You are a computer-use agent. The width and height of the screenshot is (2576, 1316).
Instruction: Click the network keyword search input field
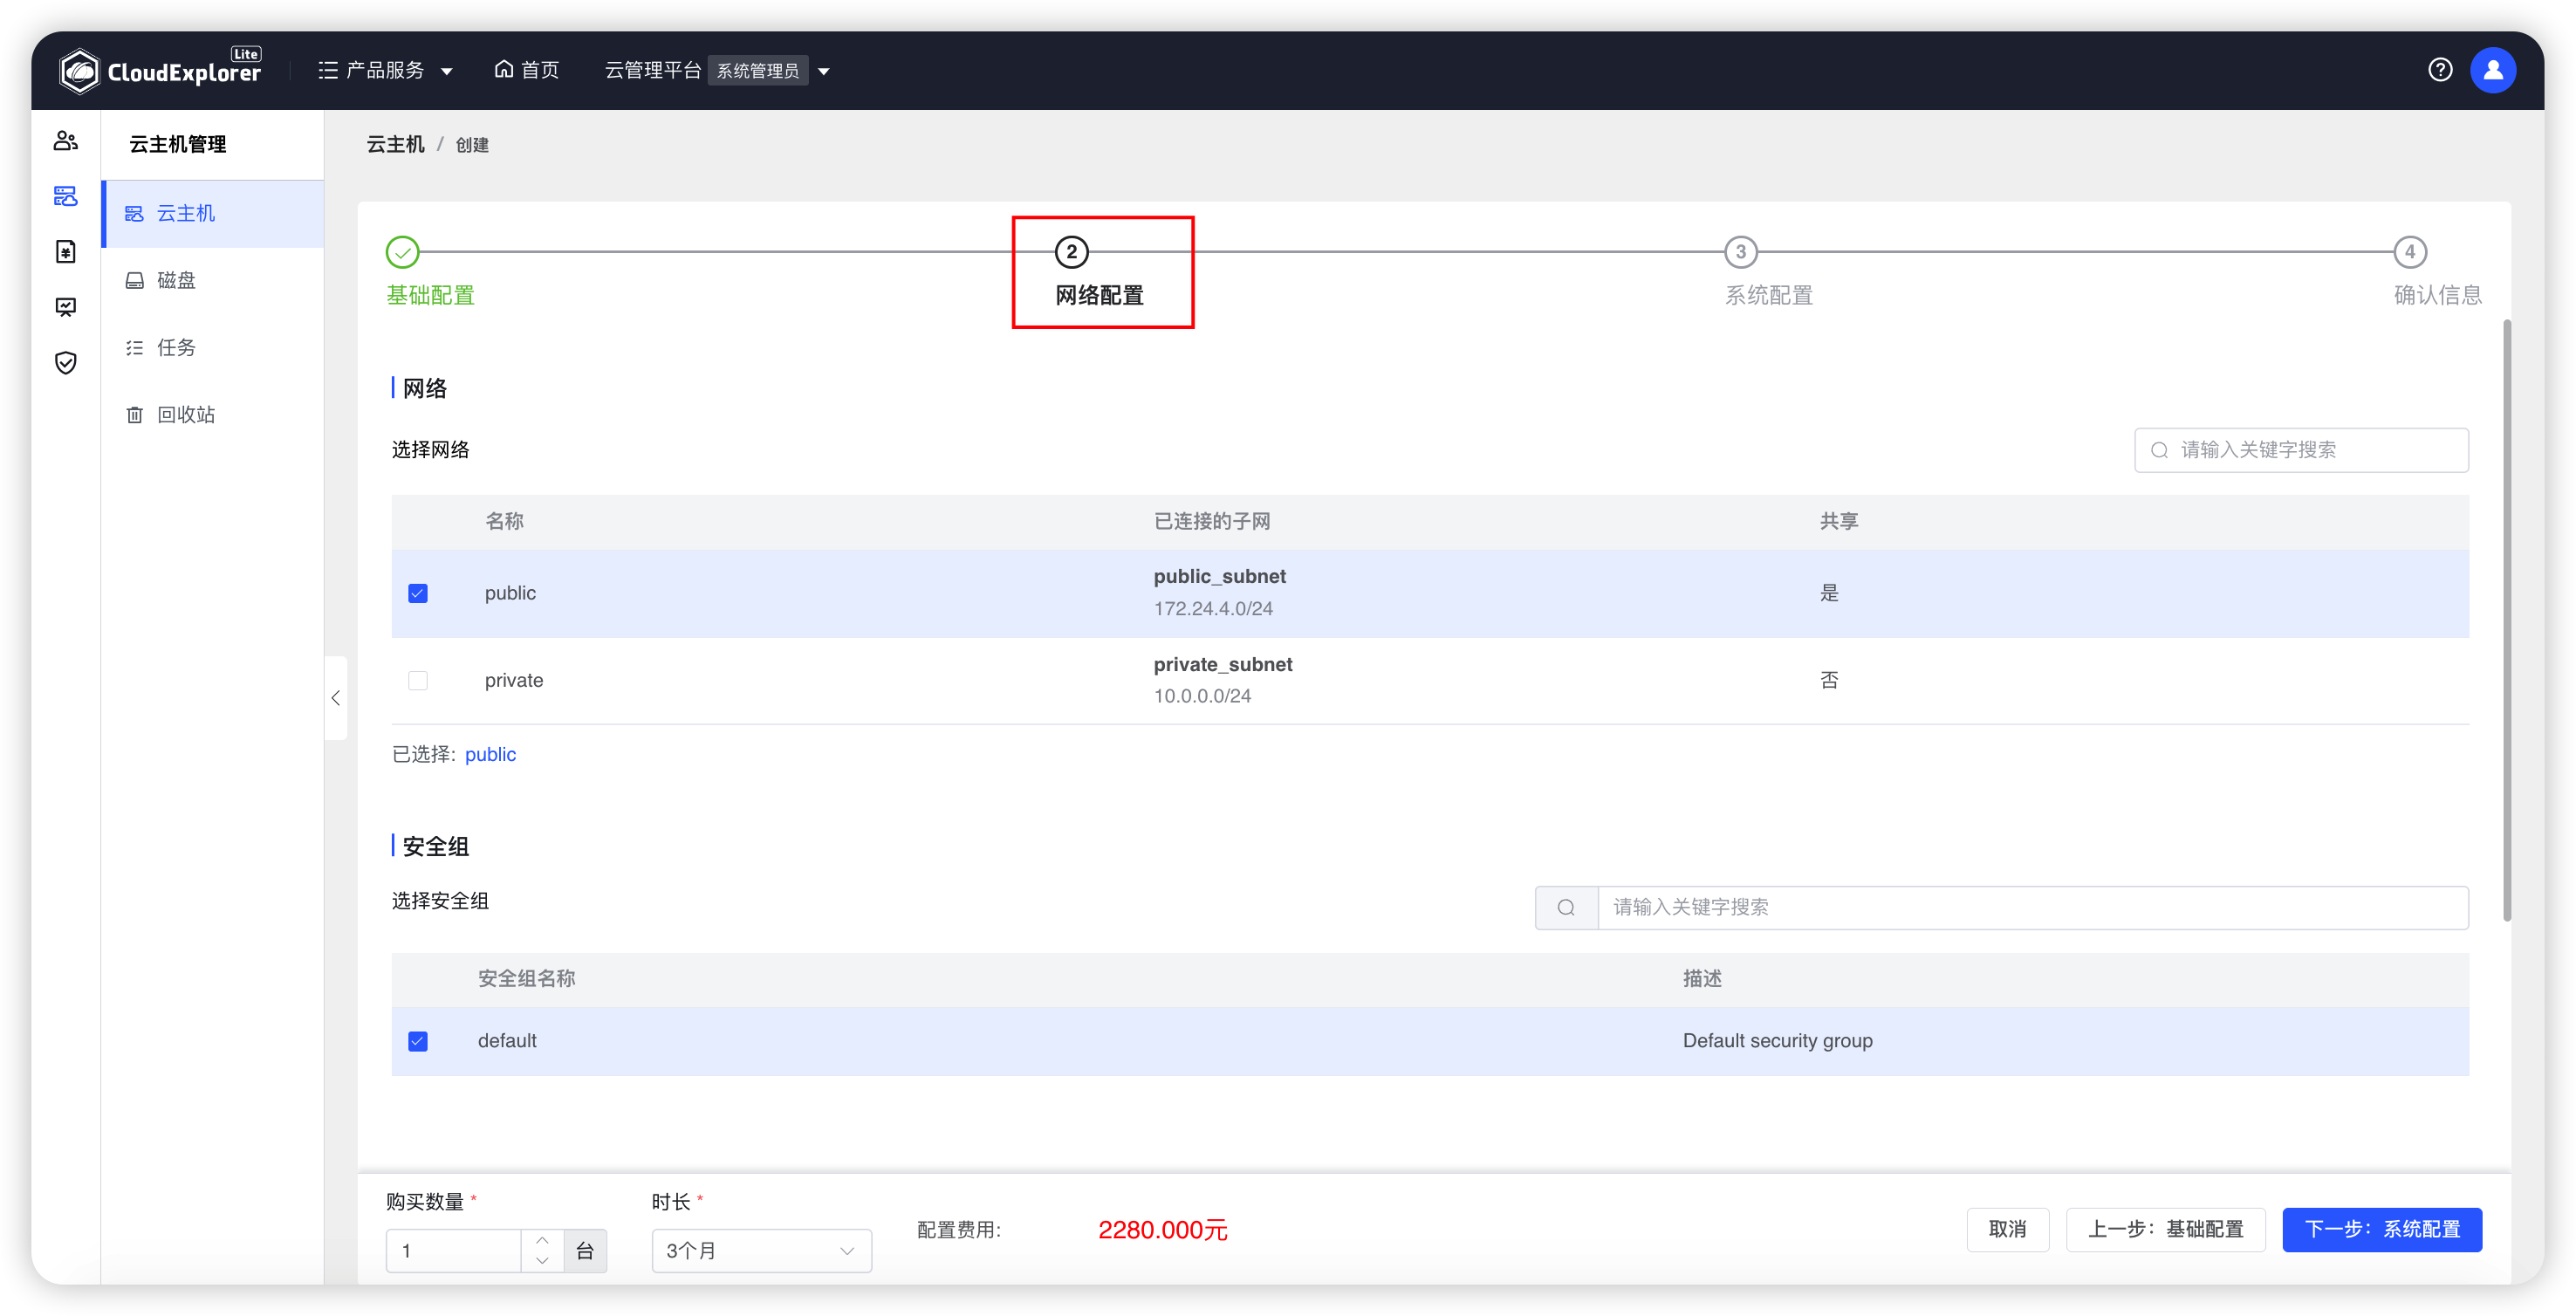coord(2307,449)
